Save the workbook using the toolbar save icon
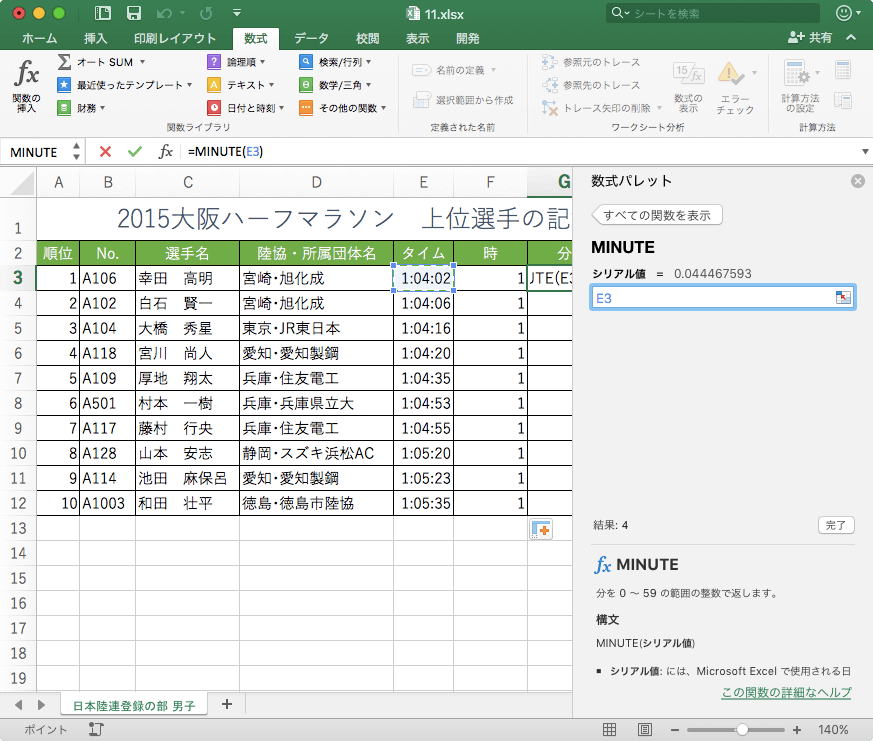The width and height of the screenshot is (873, 741). pos(134,14)
